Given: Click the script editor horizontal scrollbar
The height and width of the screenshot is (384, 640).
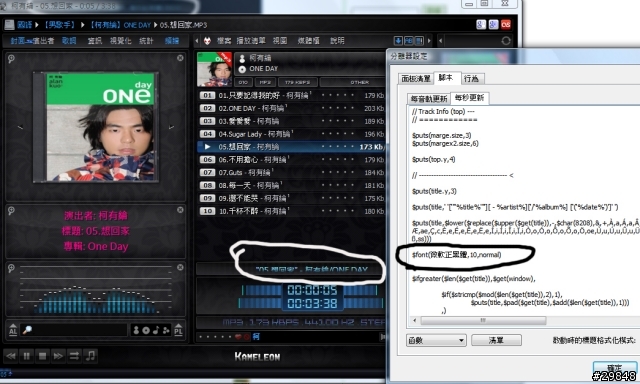Looking at the screenshot, I should pos(483,320).
